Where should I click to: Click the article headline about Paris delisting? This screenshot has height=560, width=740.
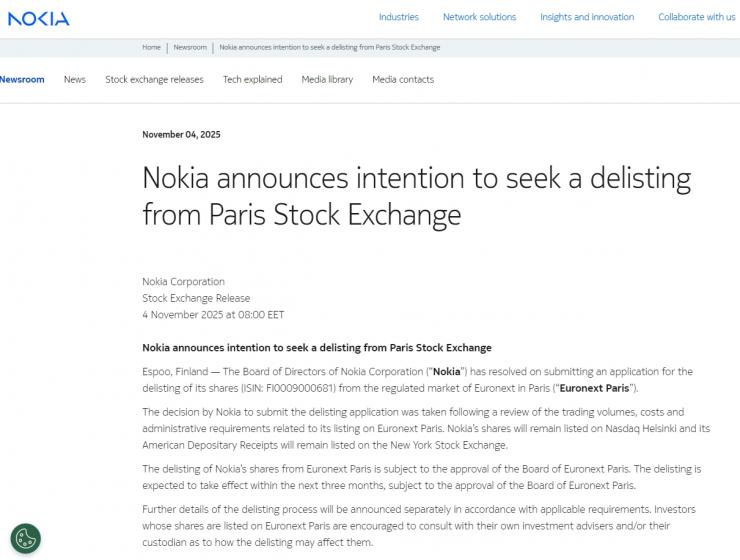pos(416,196)
